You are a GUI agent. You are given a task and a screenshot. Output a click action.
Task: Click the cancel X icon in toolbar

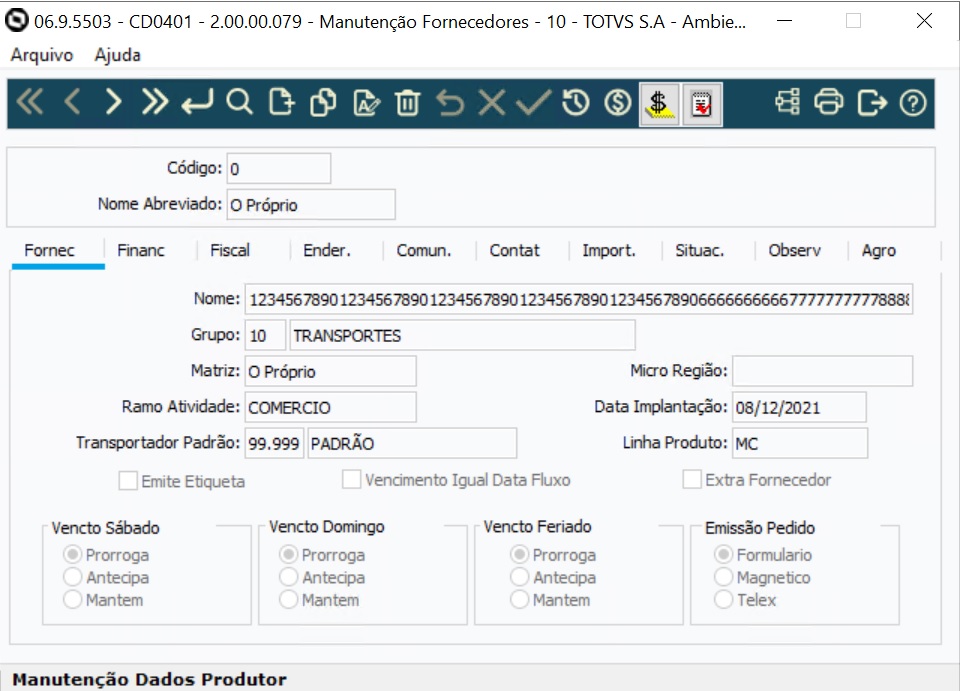click(x=492, y=102)
